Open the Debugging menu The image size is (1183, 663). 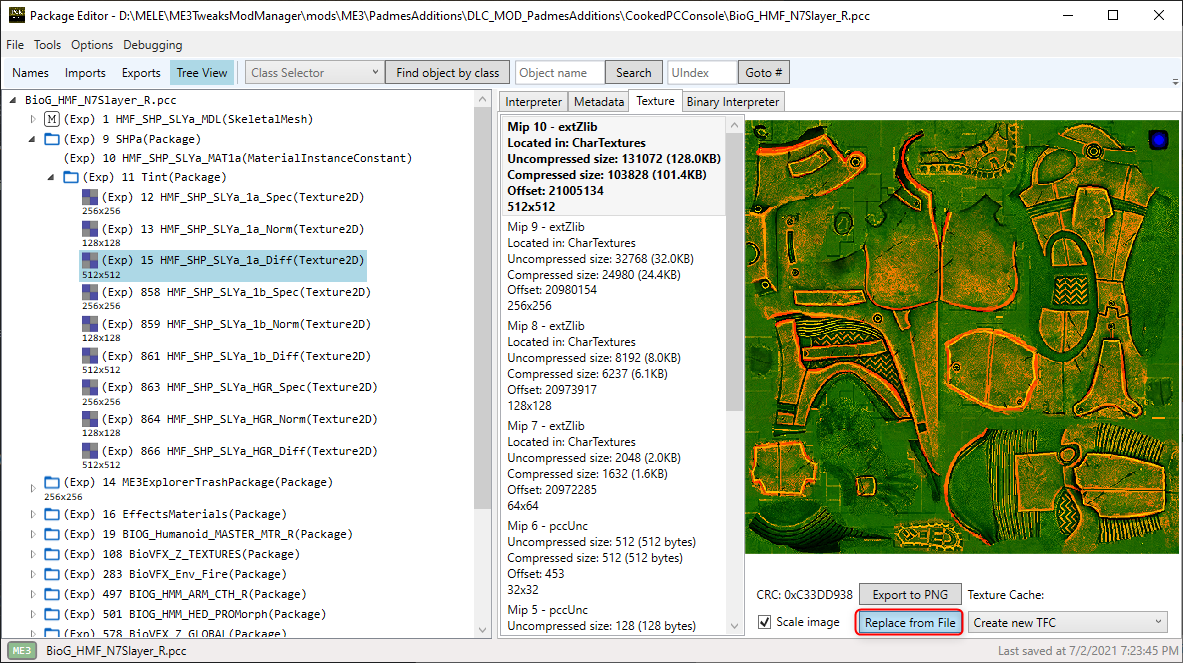click(x=152, y=45)
